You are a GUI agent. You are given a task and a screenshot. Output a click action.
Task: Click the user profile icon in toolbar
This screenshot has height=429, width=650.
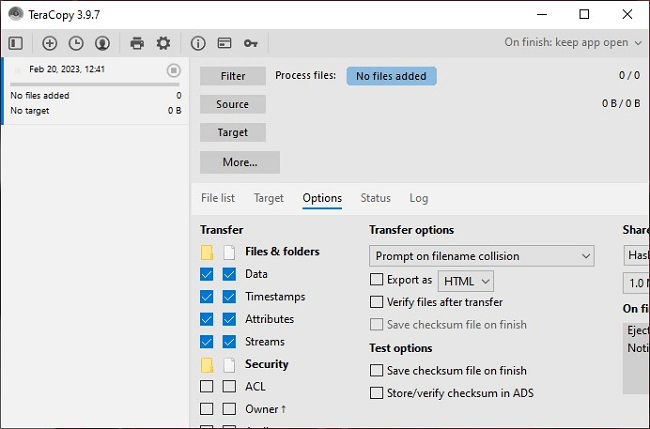click(102, 43)
